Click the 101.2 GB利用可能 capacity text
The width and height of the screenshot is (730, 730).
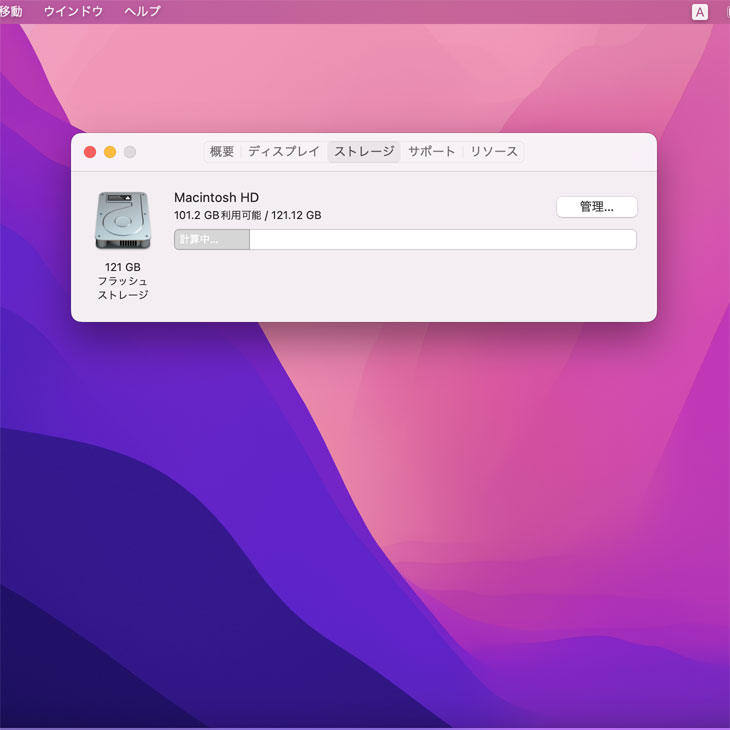tap(247, 216)
